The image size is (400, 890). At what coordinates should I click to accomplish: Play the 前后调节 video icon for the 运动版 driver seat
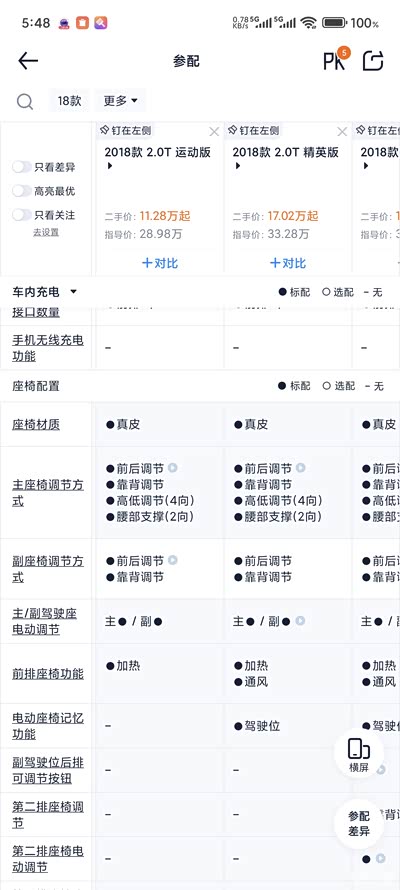tap(172, 468)
